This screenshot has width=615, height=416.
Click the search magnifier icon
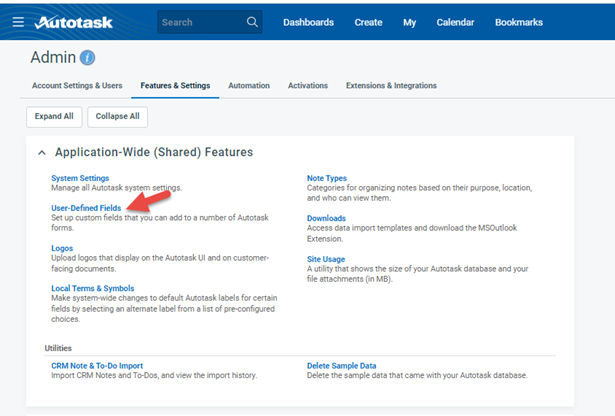click(252, 22)
